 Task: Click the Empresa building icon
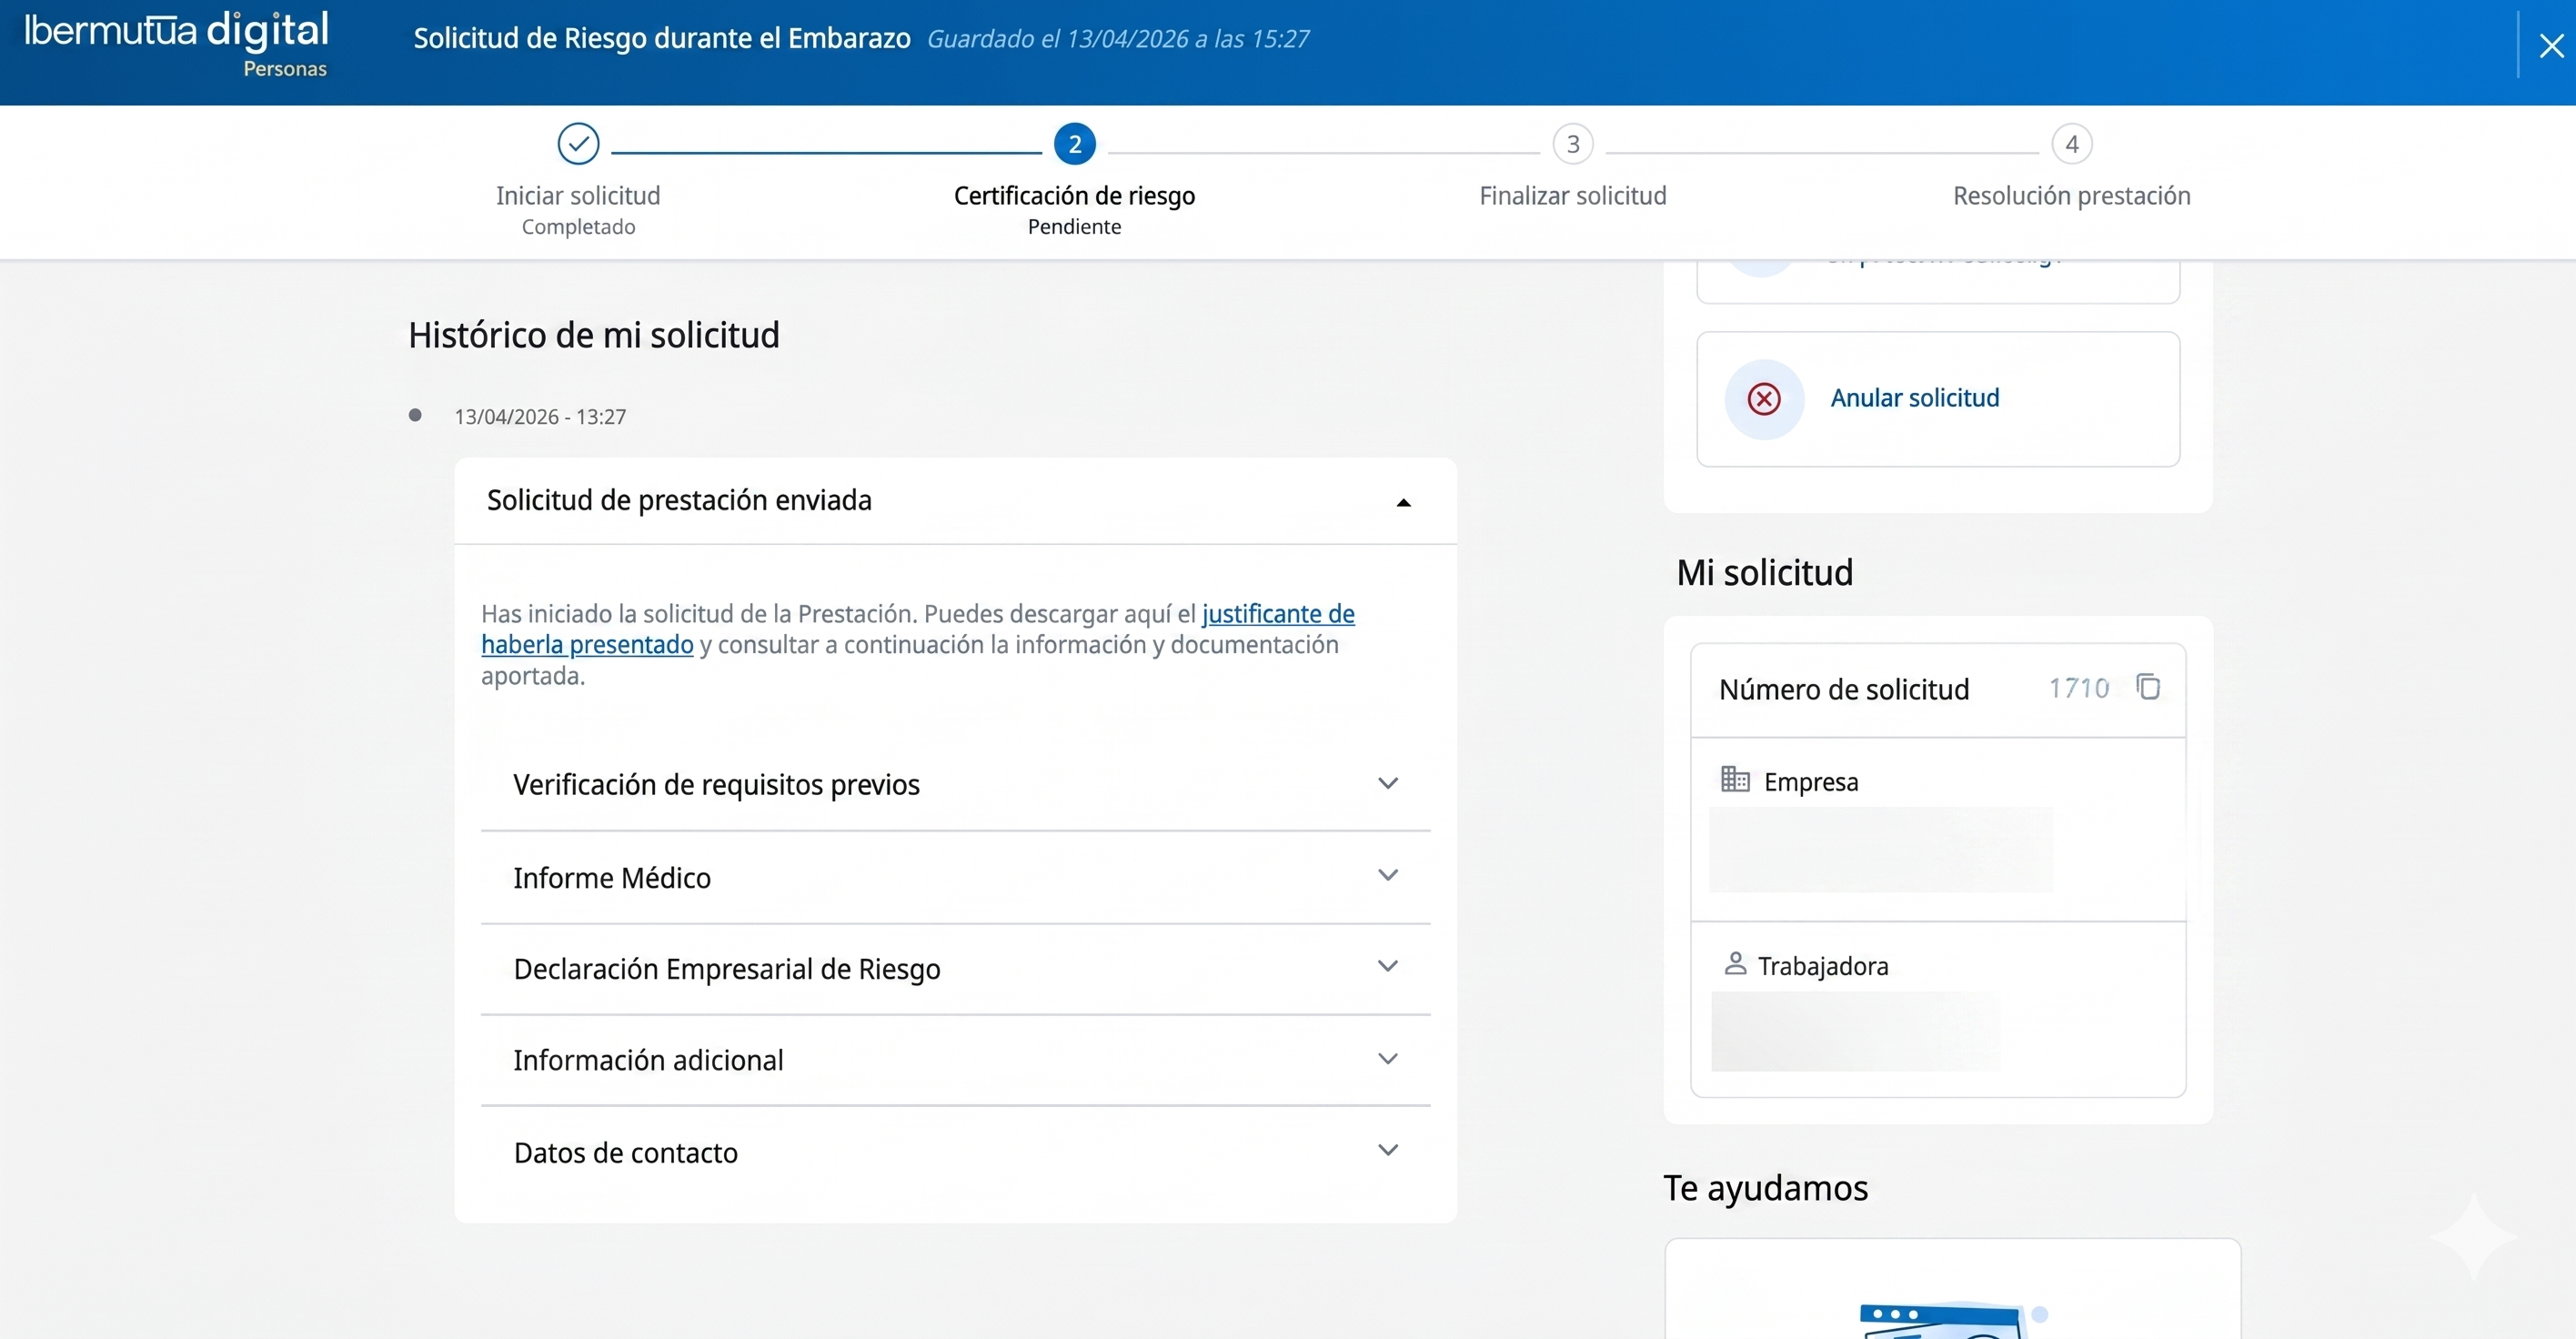pyautogui.click(x=1735, y=779)
